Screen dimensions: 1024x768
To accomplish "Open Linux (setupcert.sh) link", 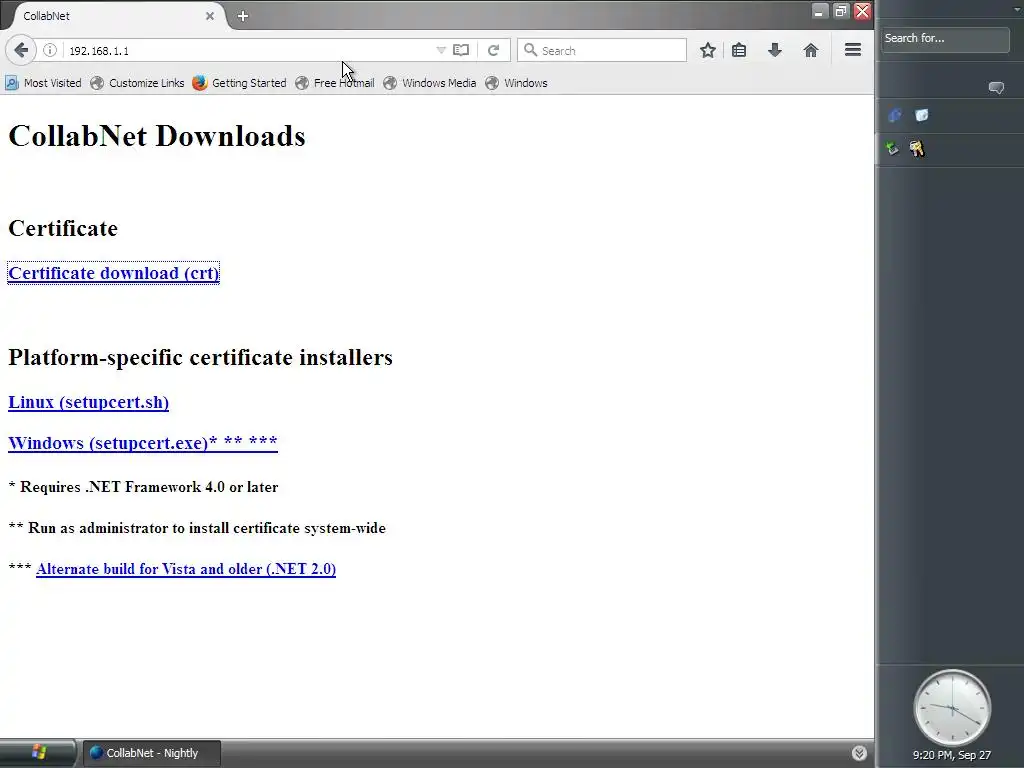I will pos(88,402).
